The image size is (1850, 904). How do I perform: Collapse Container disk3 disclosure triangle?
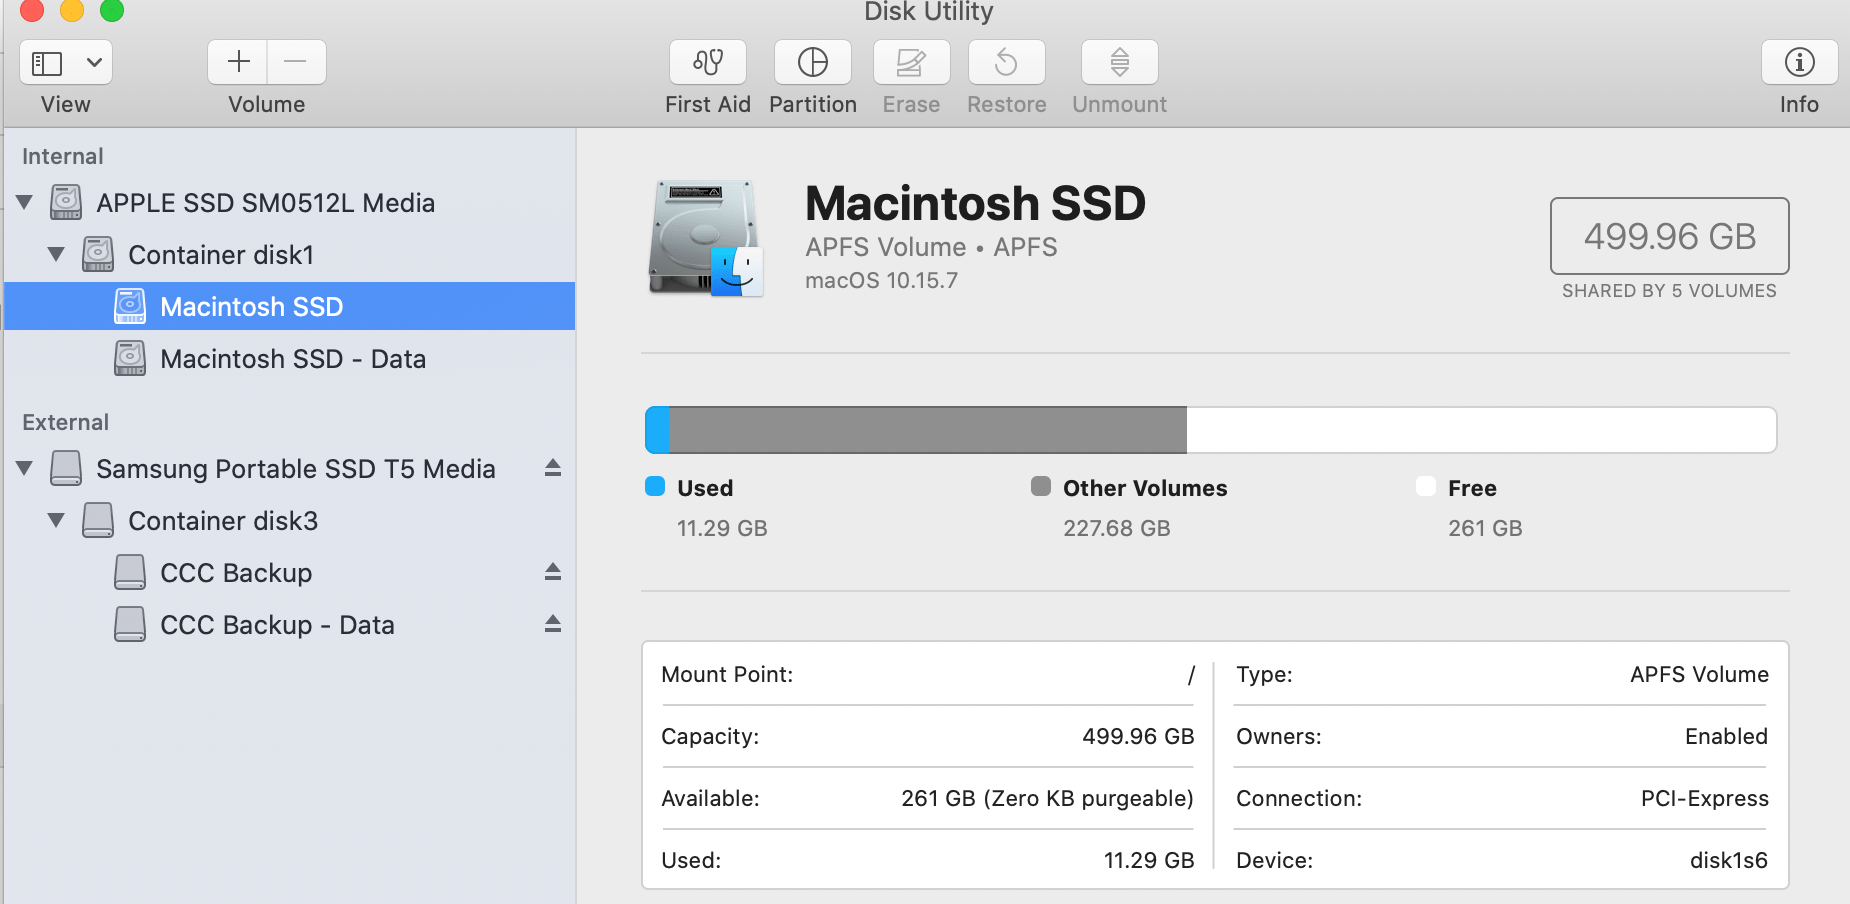tap(57, 520)
